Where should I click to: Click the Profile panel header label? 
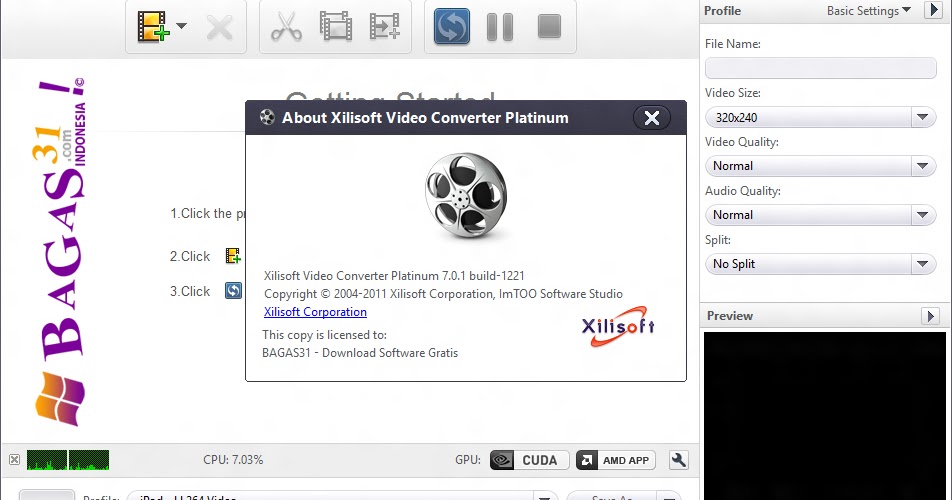[x=722, y=10]
